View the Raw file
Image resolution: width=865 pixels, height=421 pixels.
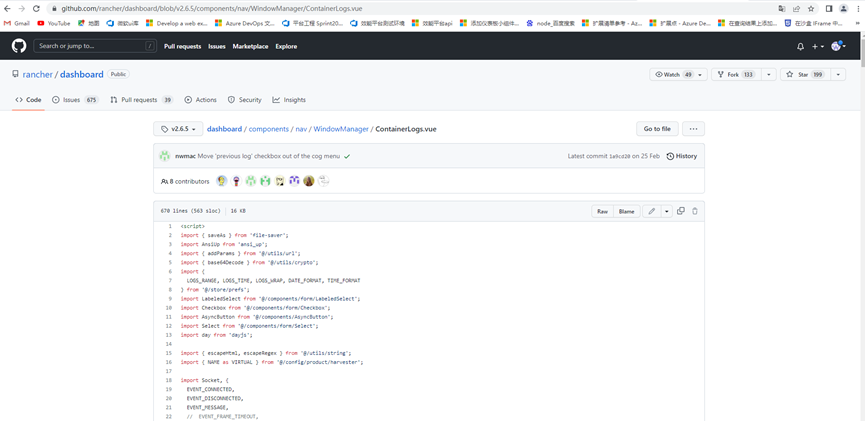[602, 211]
